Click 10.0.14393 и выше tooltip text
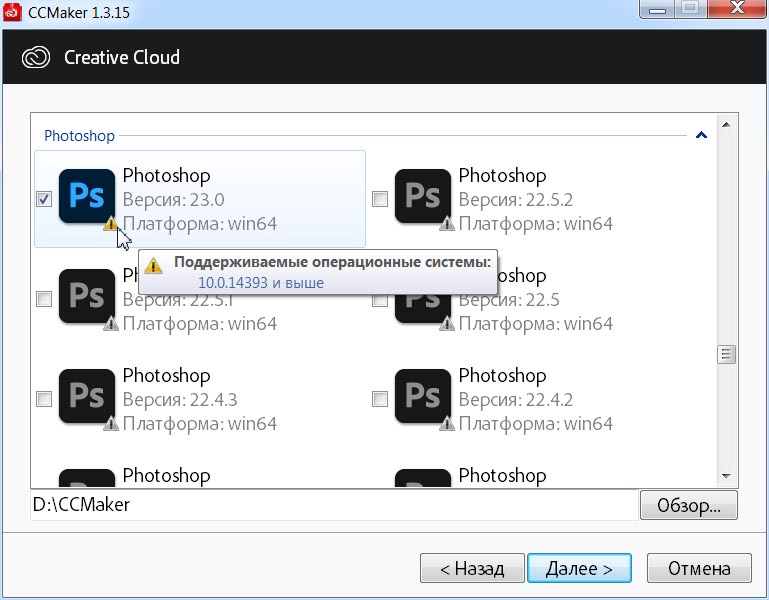Viewport: 769px width, 600px height. [x=261, y=283]
